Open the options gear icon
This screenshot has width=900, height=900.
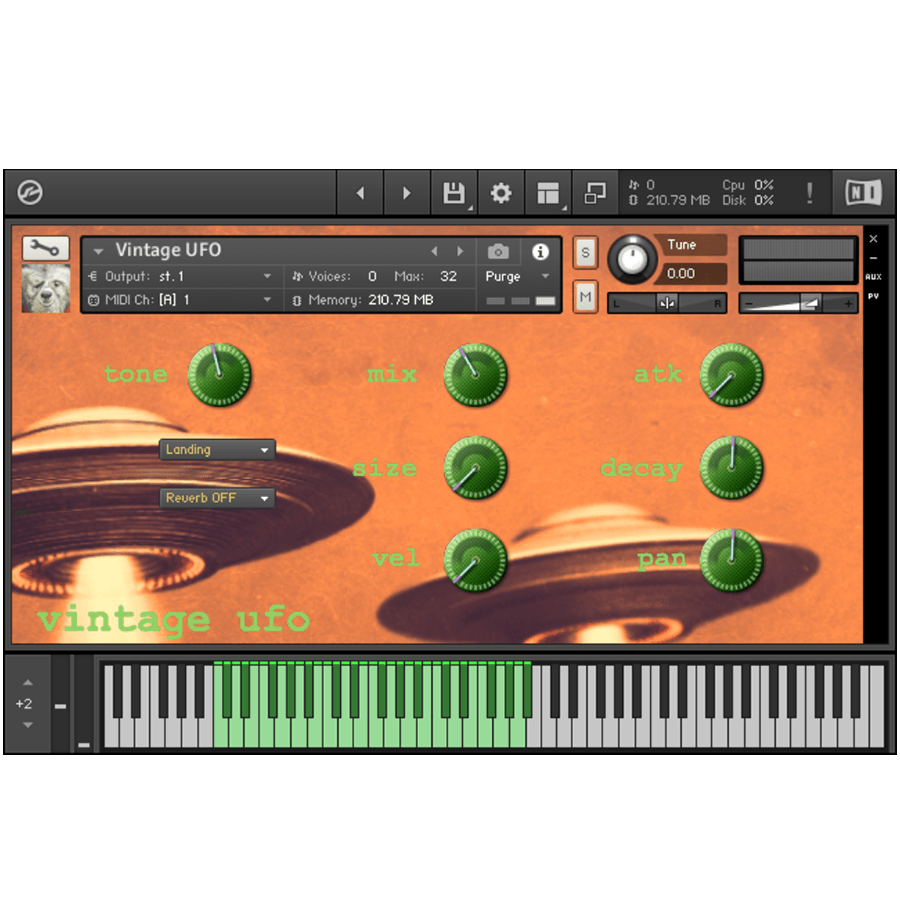pos(501,193)
